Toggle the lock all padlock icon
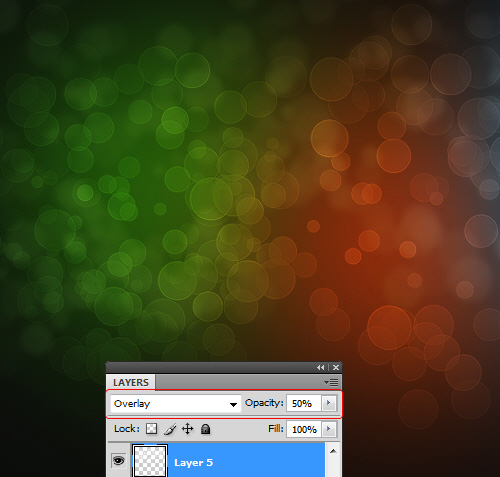 pos(206,429)
